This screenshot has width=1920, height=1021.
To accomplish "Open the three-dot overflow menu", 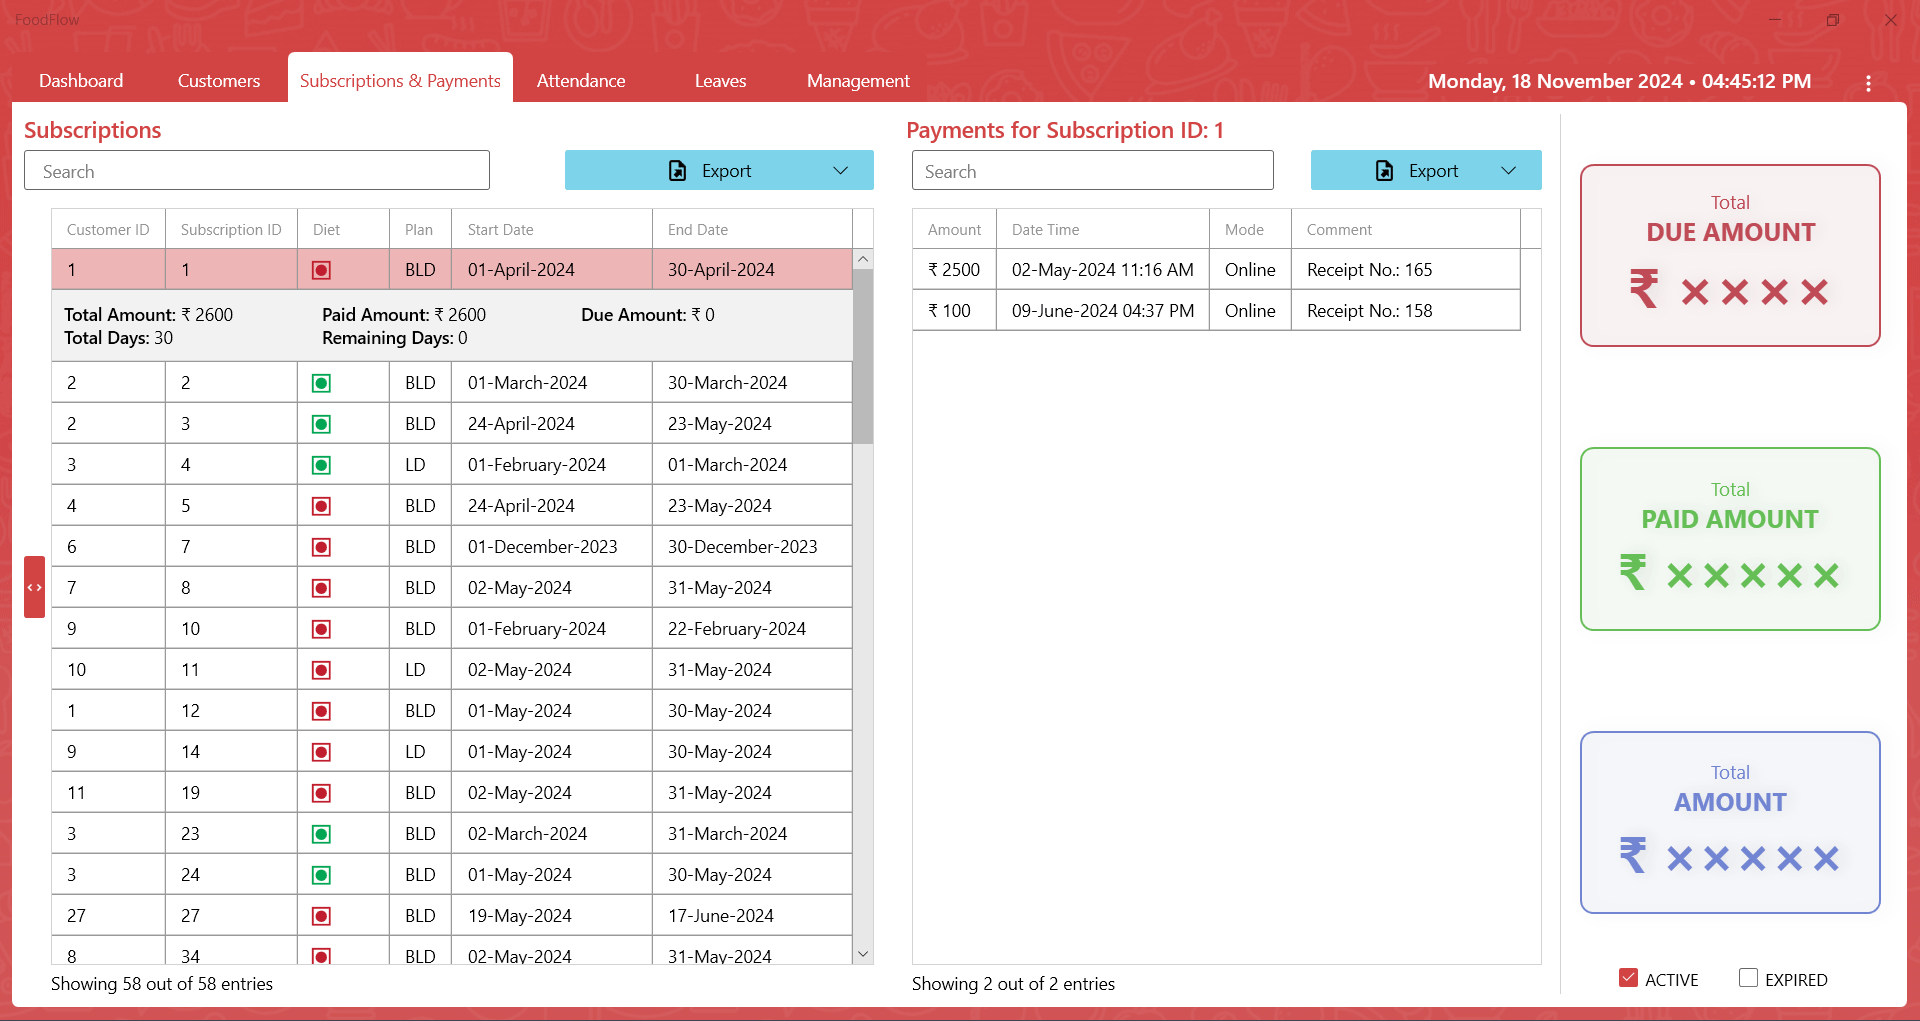I will click(x=1868, y=83).
